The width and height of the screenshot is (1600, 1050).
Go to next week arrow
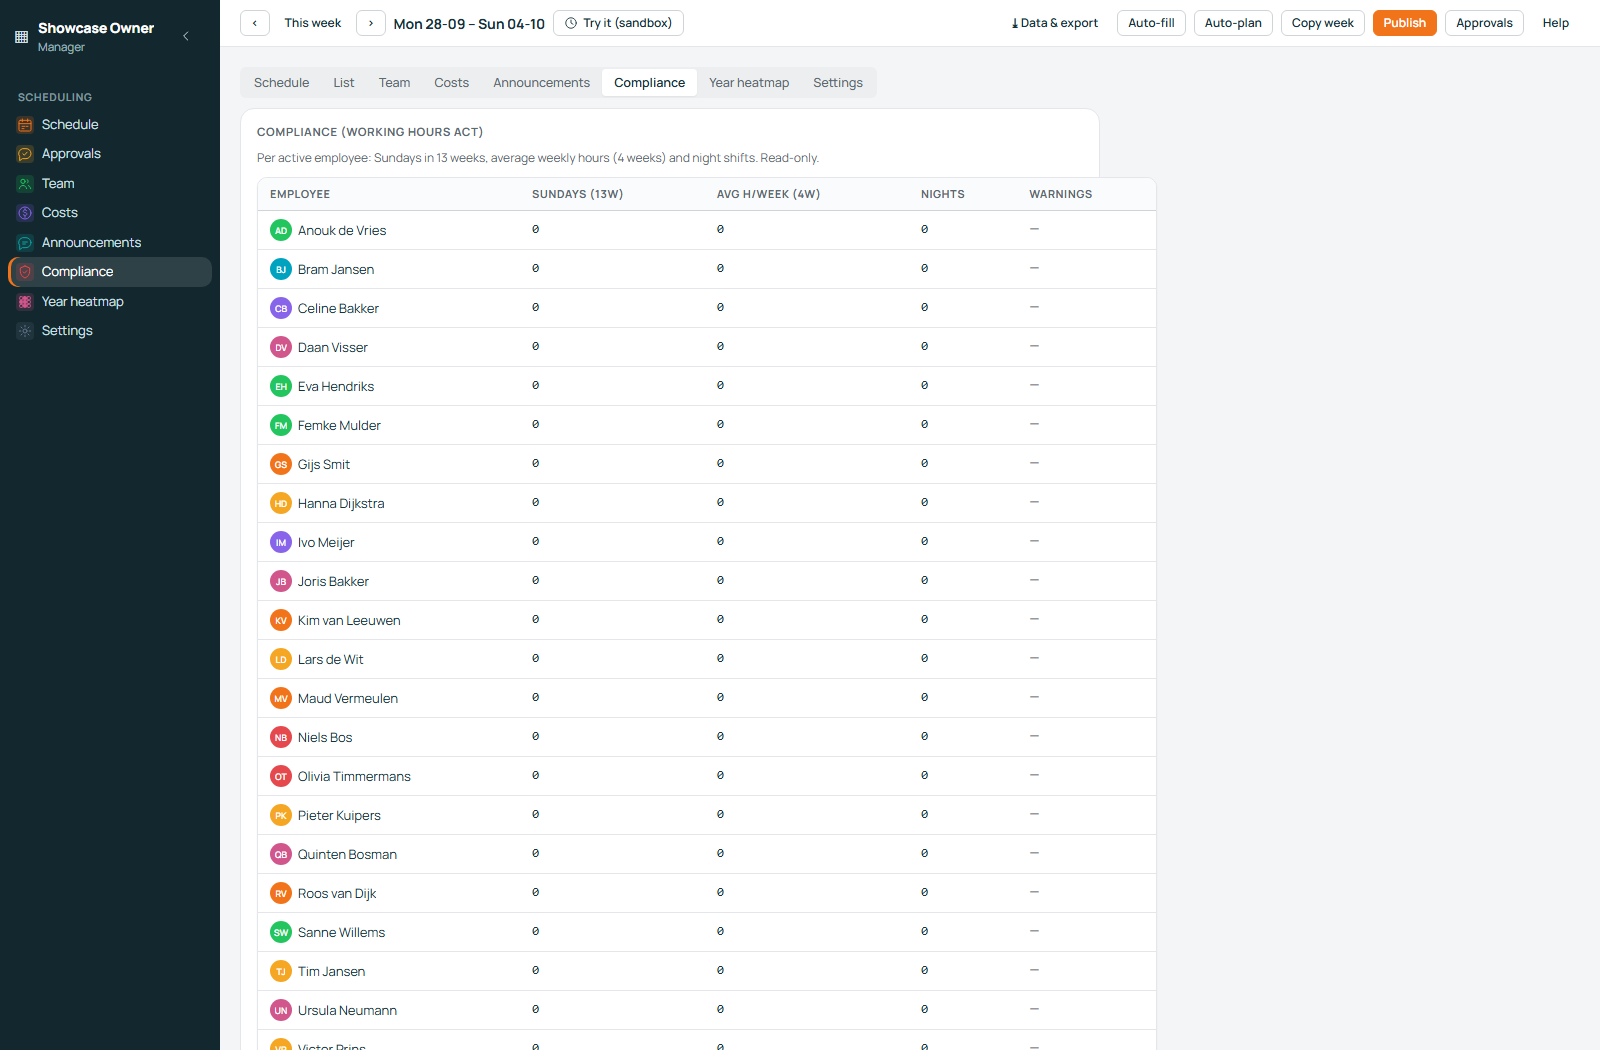[371, 23]
